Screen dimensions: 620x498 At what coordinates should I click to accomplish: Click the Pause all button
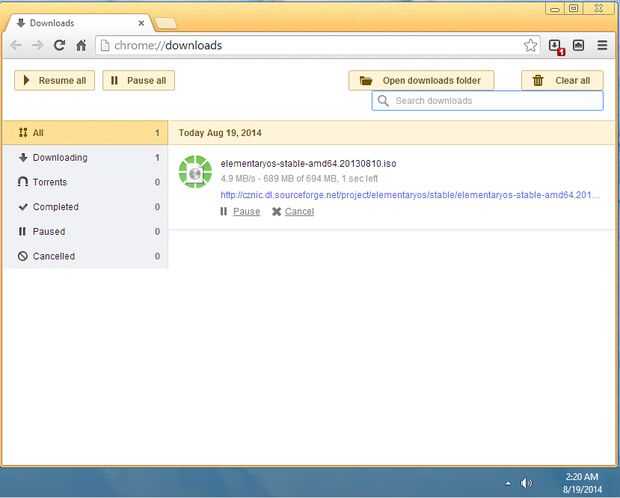[138, 80]
